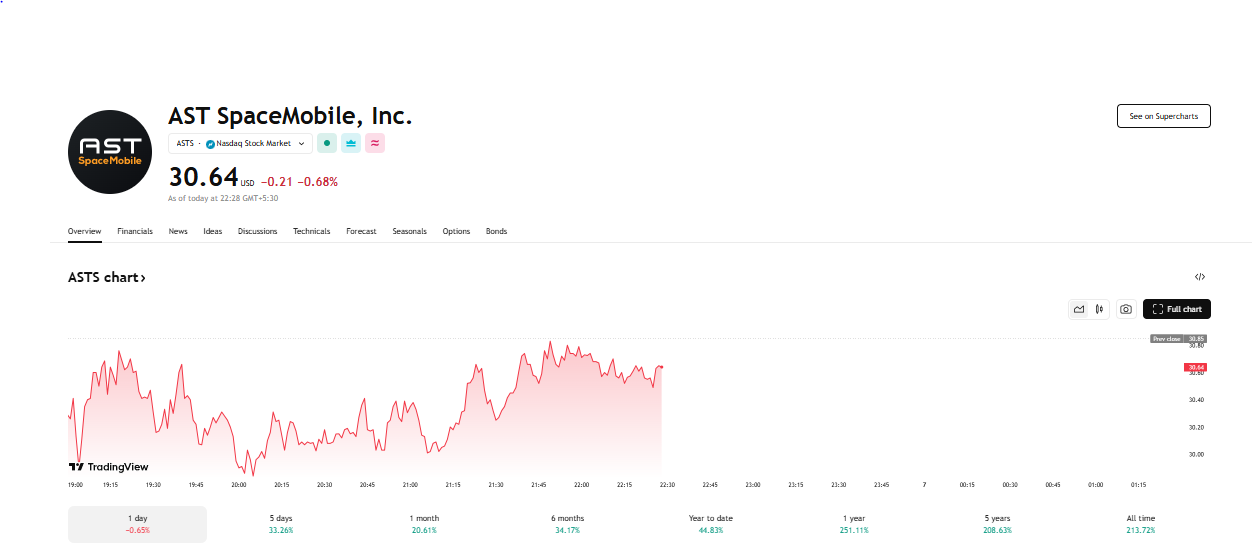Select the 1 day range
Image resolution: width=1252 pixels, height=560 pixels.
[138, 524]
